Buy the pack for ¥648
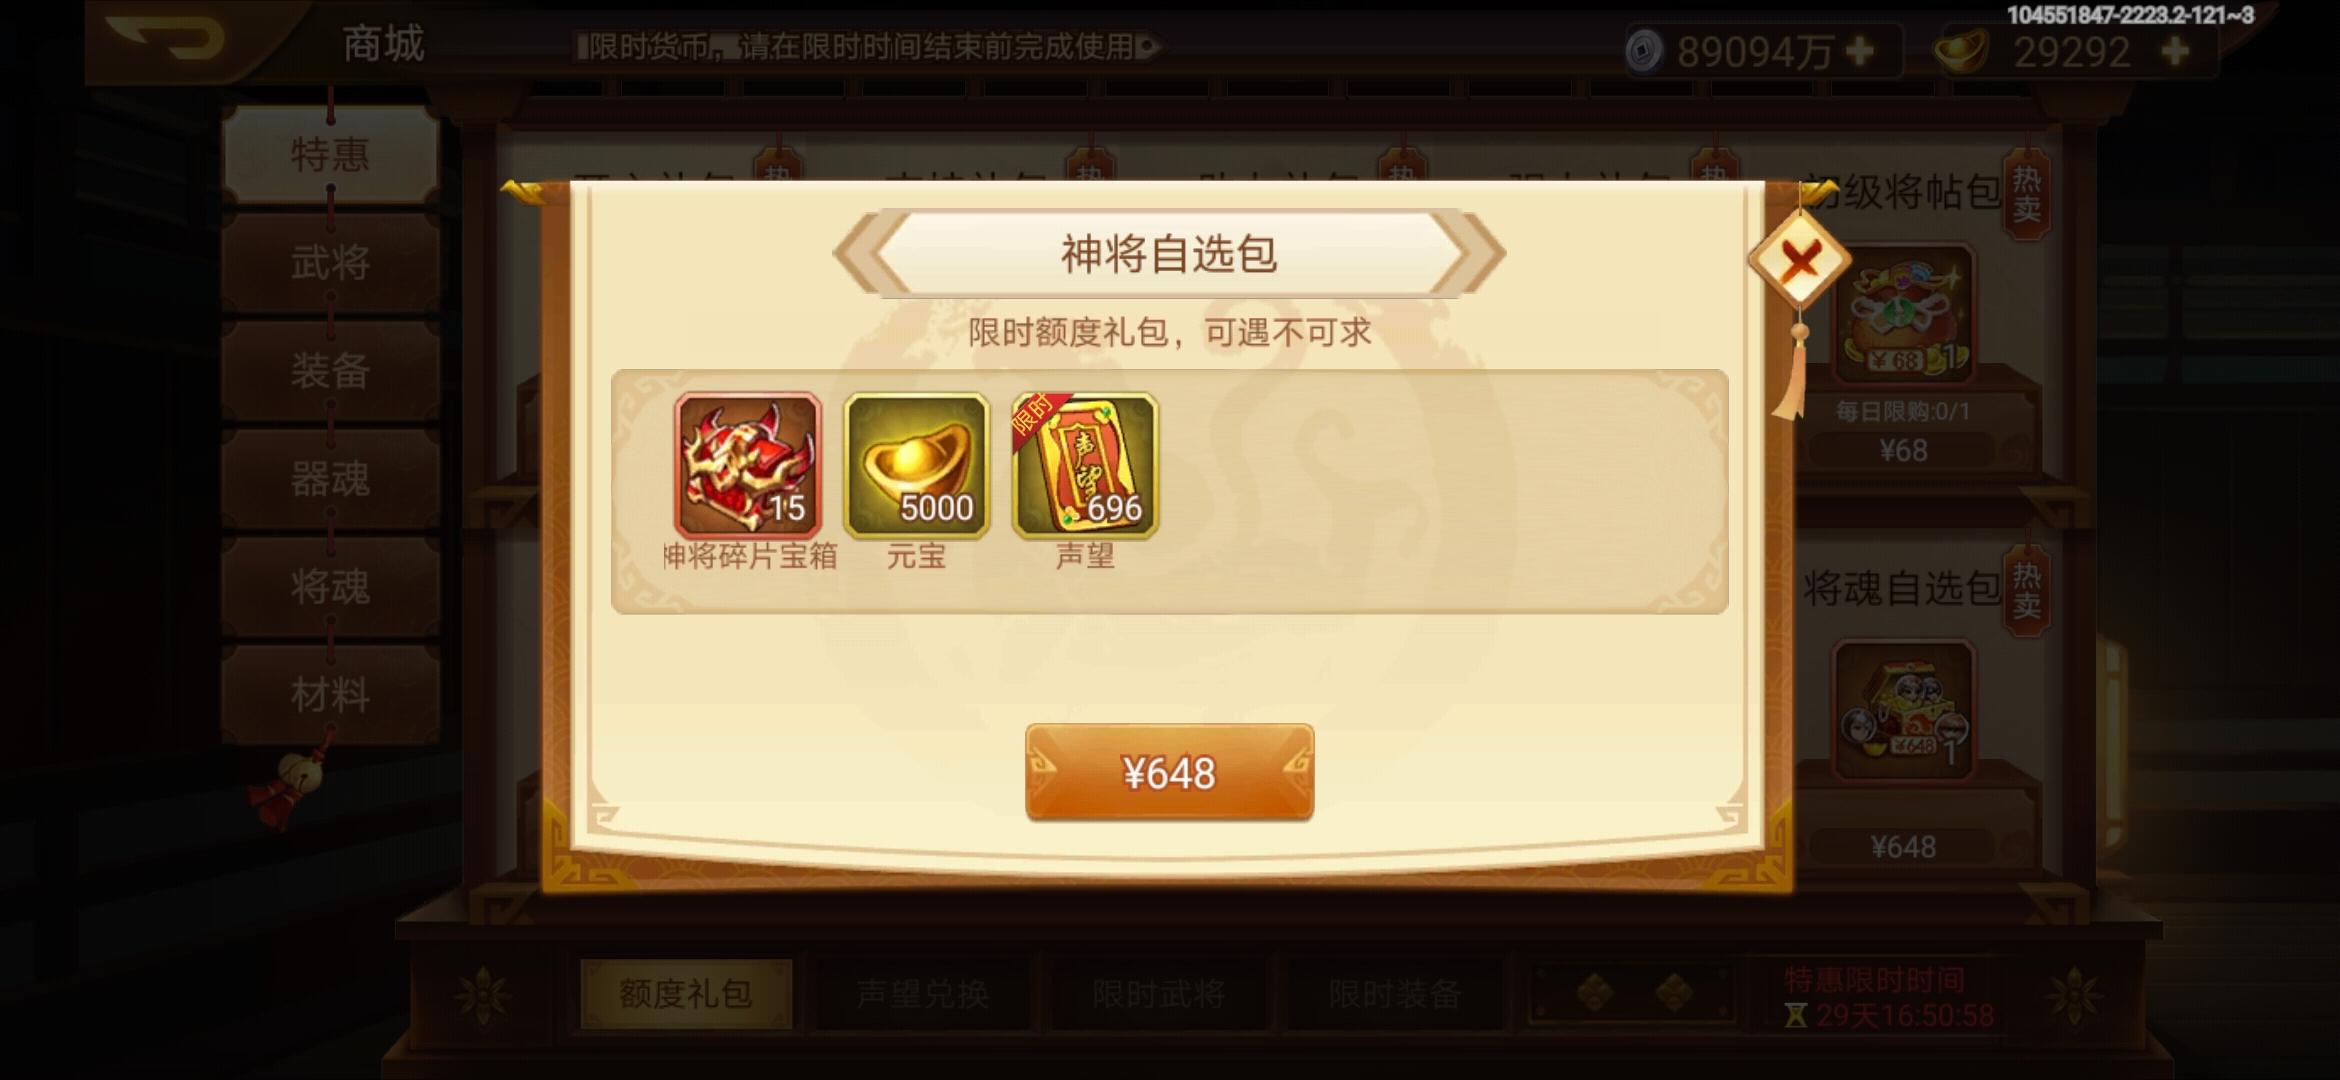 [1169, 773]
